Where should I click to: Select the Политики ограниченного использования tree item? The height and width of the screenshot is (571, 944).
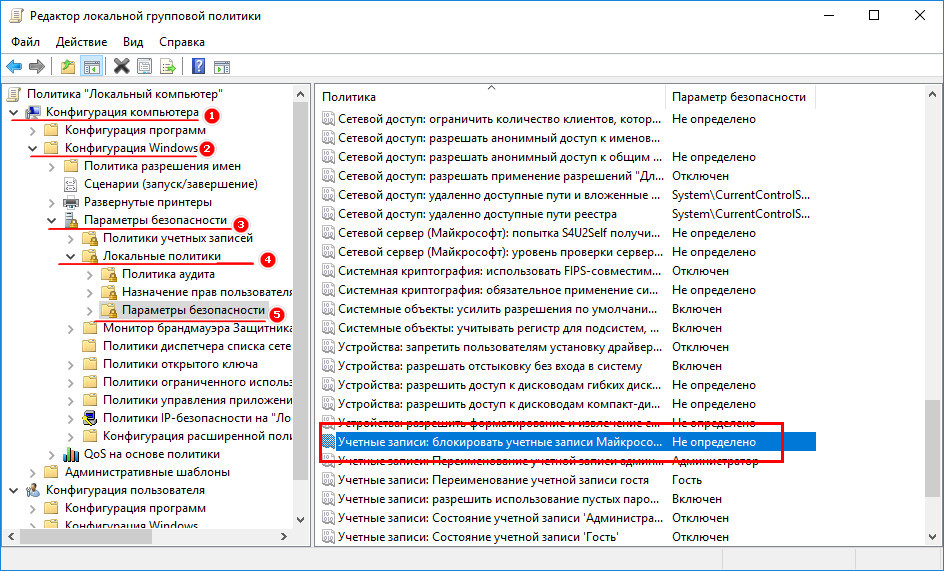(197, 382)
